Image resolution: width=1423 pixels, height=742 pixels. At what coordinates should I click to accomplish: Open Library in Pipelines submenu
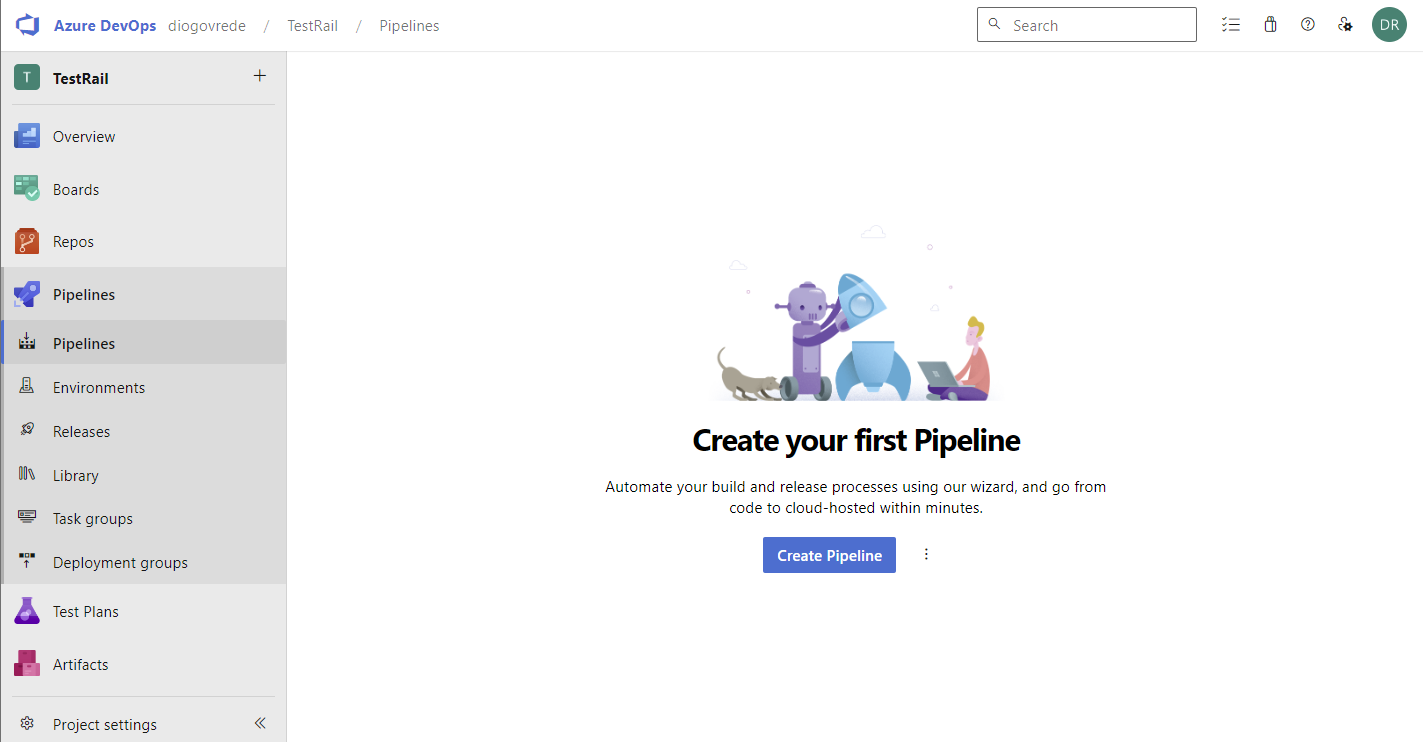pos(75,476)
